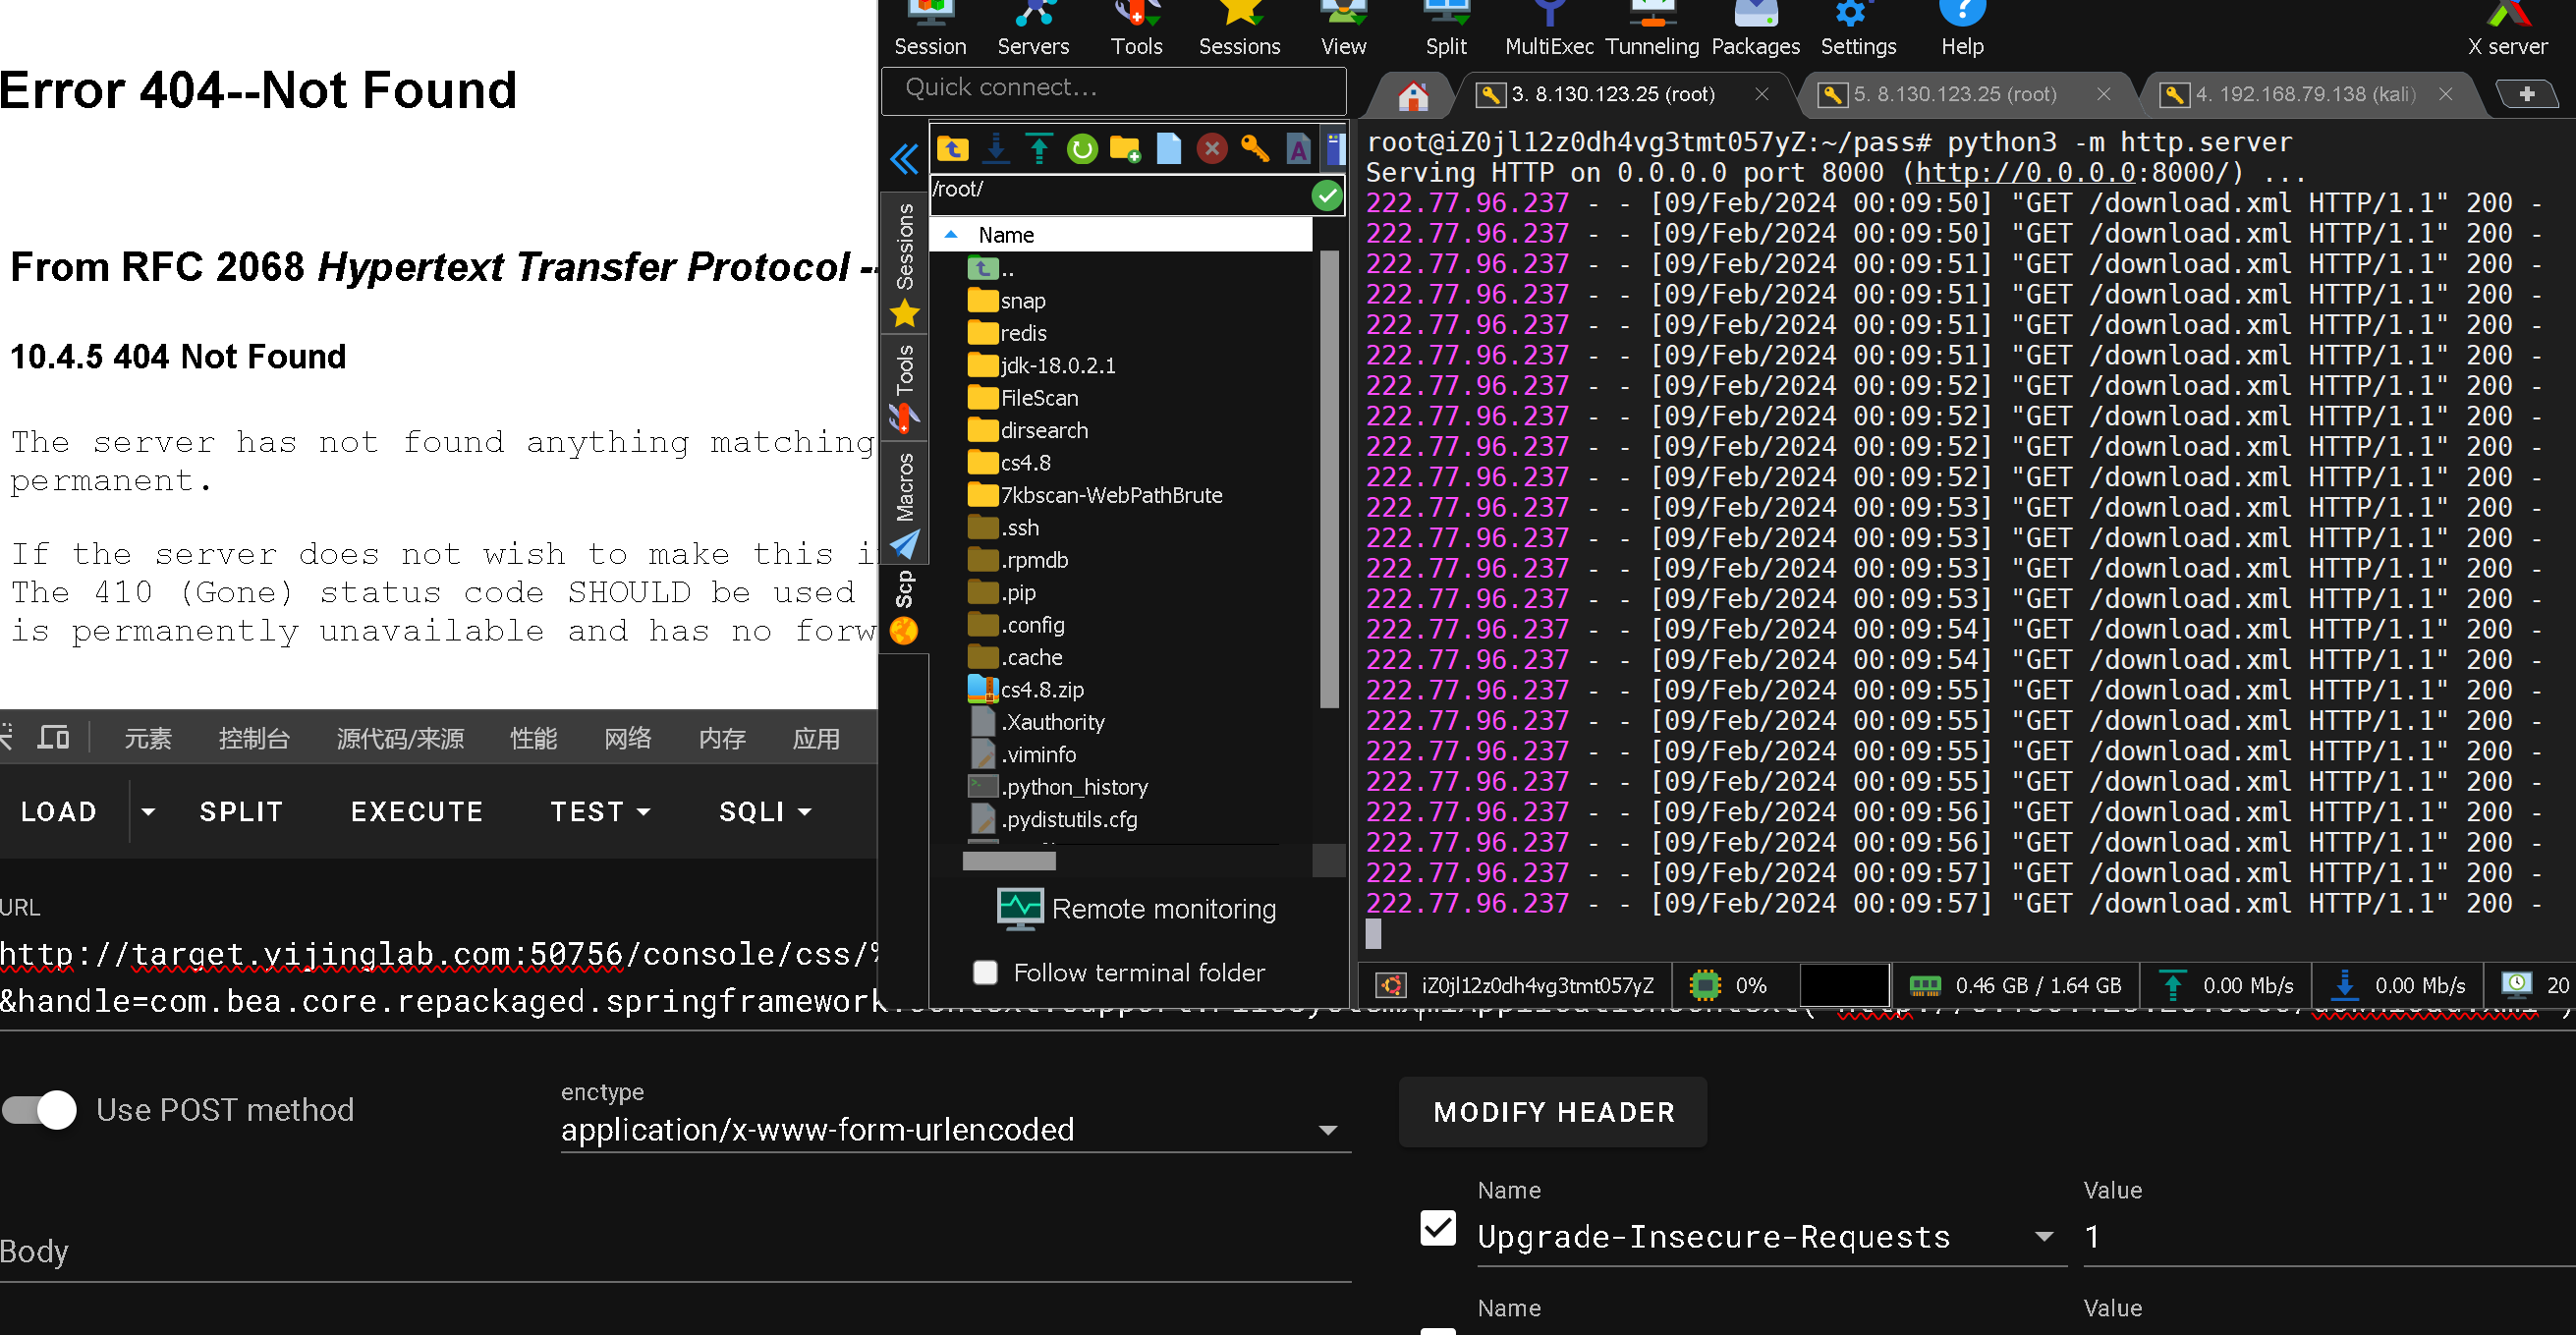Screen dimensions: 2576x1335
Task: Uncheck the Upgrade-Insecure-Requests header checkbox
Action: 1437,1228
